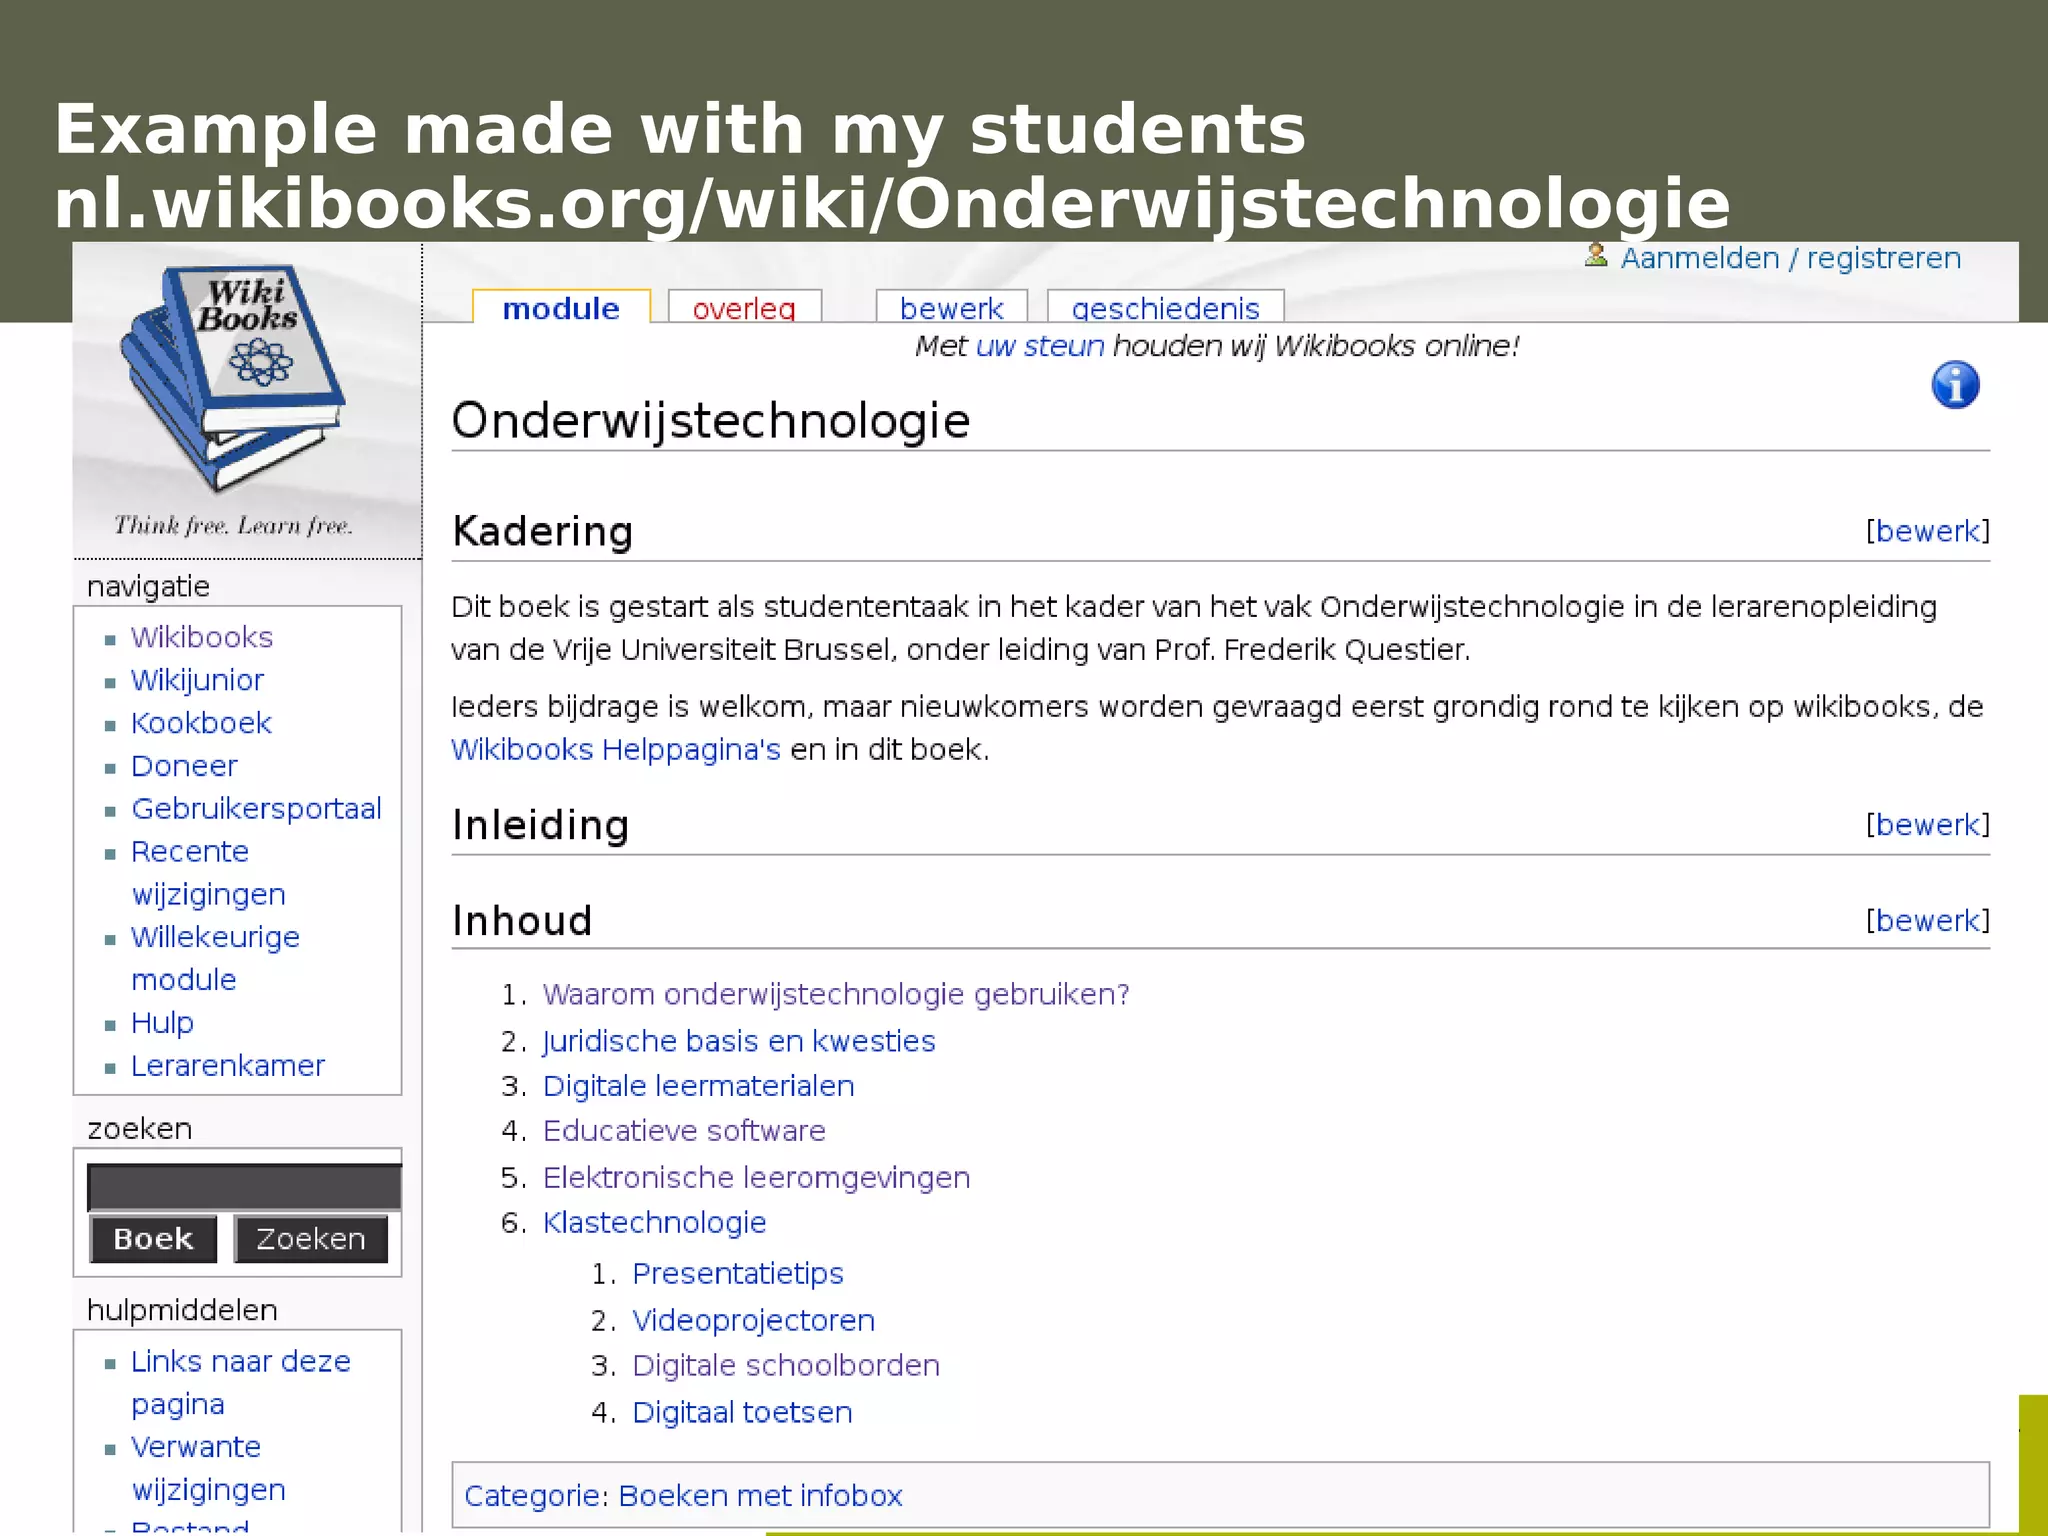The height and width of the screenshot is (1536, 2048).
Task: Open Wikijunior navigation link
Action: [x=197, y=680]
